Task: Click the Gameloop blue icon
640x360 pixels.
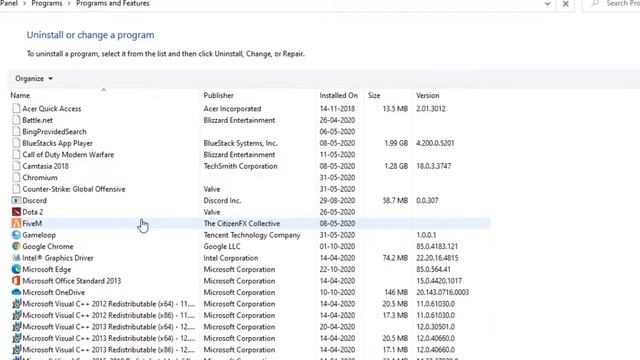Action: (16, 235)
